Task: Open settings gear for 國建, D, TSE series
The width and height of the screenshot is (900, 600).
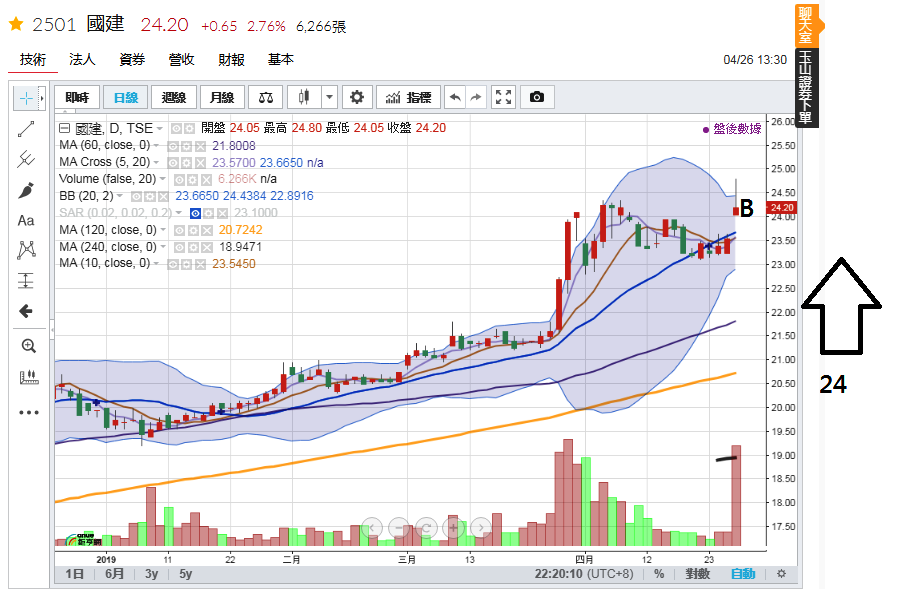Action: pos(189,129)
